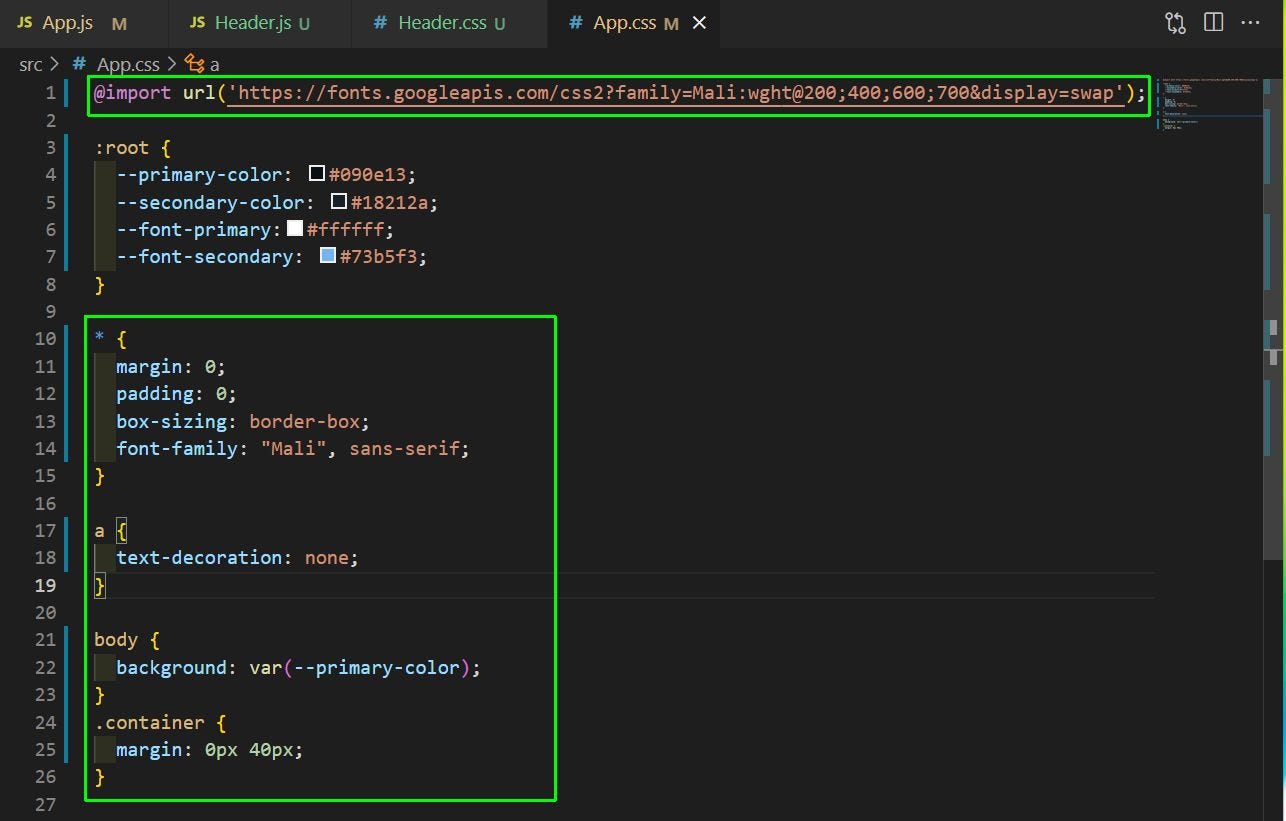
Task: Open color picker for #73b5f3 swatch
Action: (328, 256)
